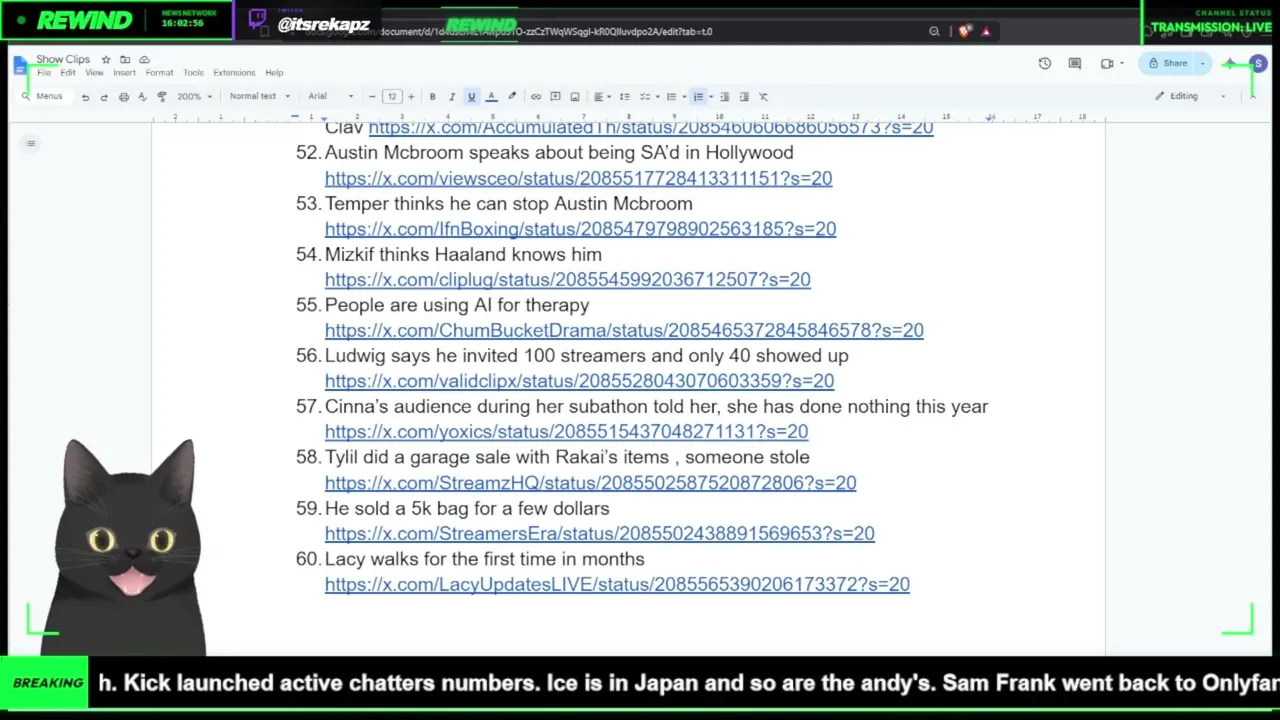The width and height of the screenshot is (1280, 720).
Task: Clear formatting from the selection
Action: pyautogui.click(x=764, y=97)
